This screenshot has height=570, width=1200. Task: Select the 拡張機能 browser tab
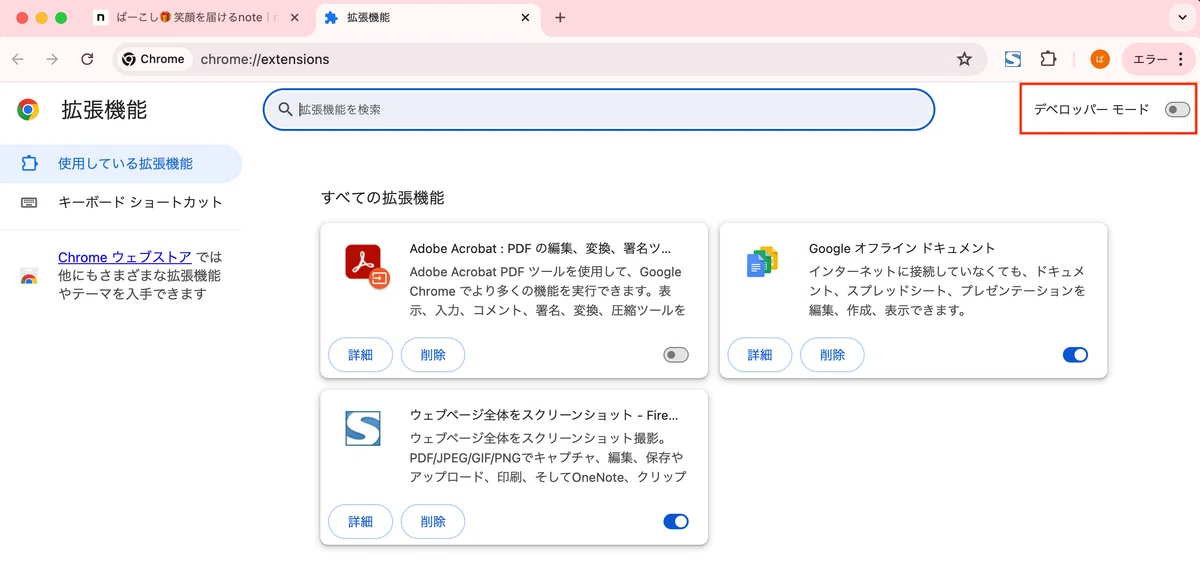[428, 18]
